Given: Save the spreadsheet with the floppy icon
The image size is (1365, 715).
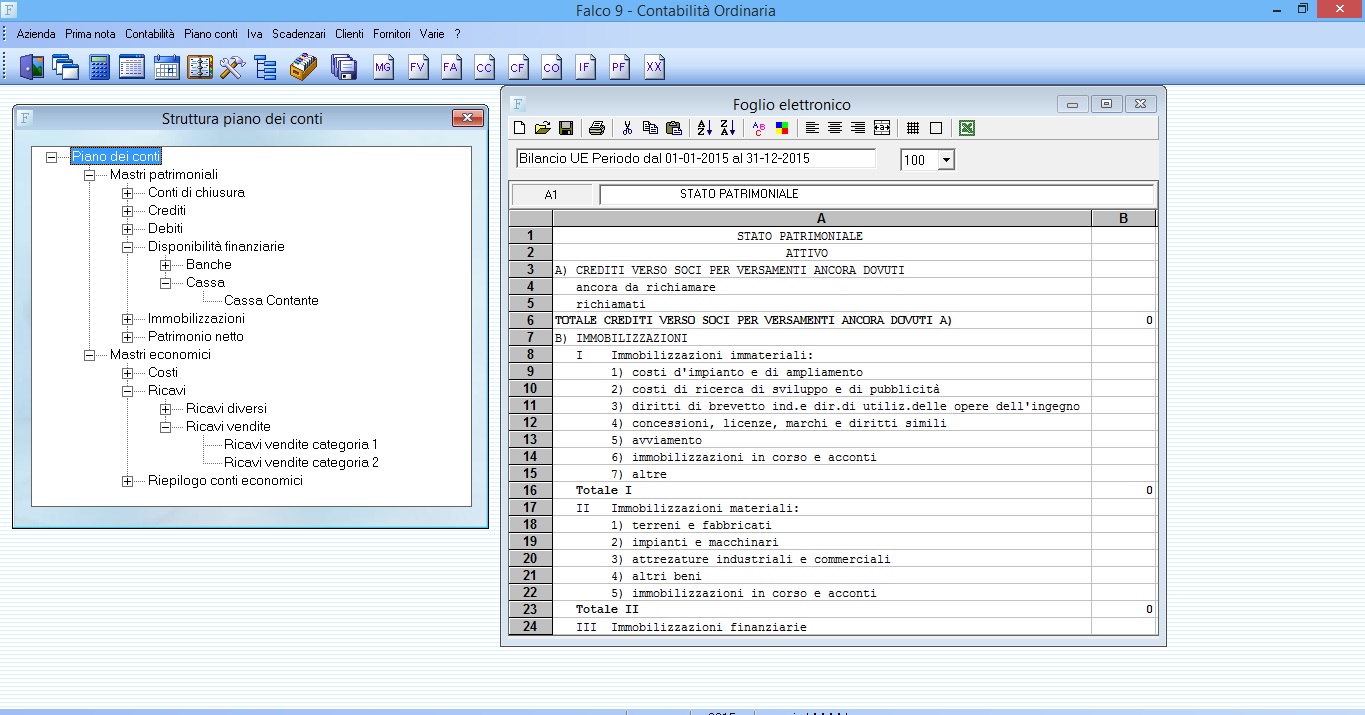Looking at the screenshot, I should pos(566,128).
